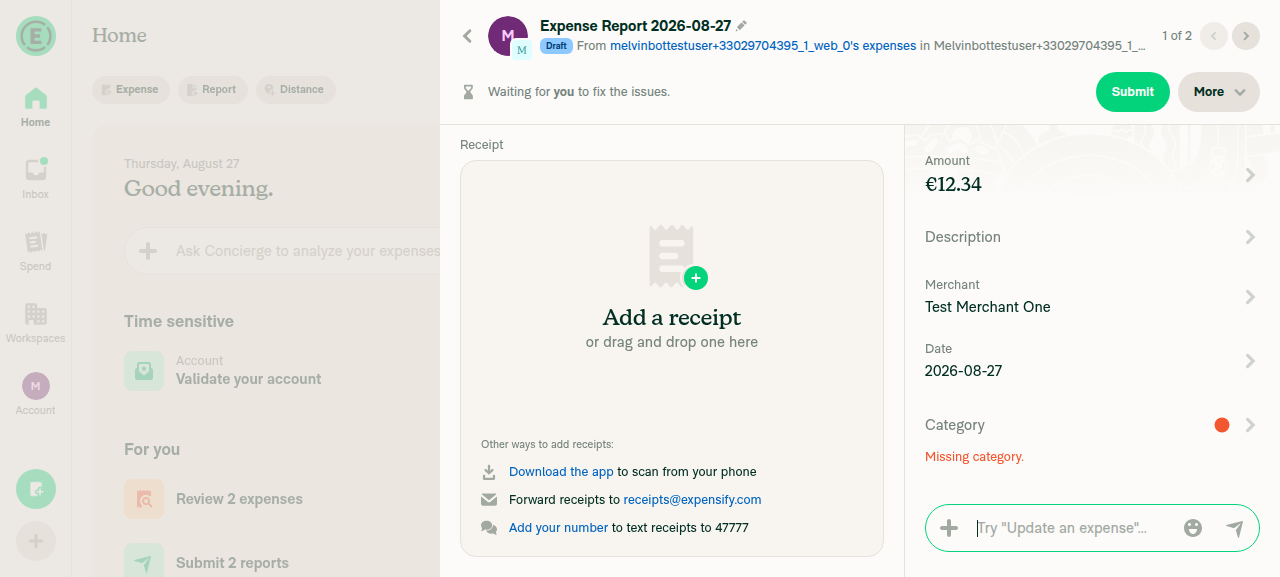The width and height of the screenshot is (1280, 577).
Task: Click the Expensify logo in the sidebar
Action: coord(35,36)
